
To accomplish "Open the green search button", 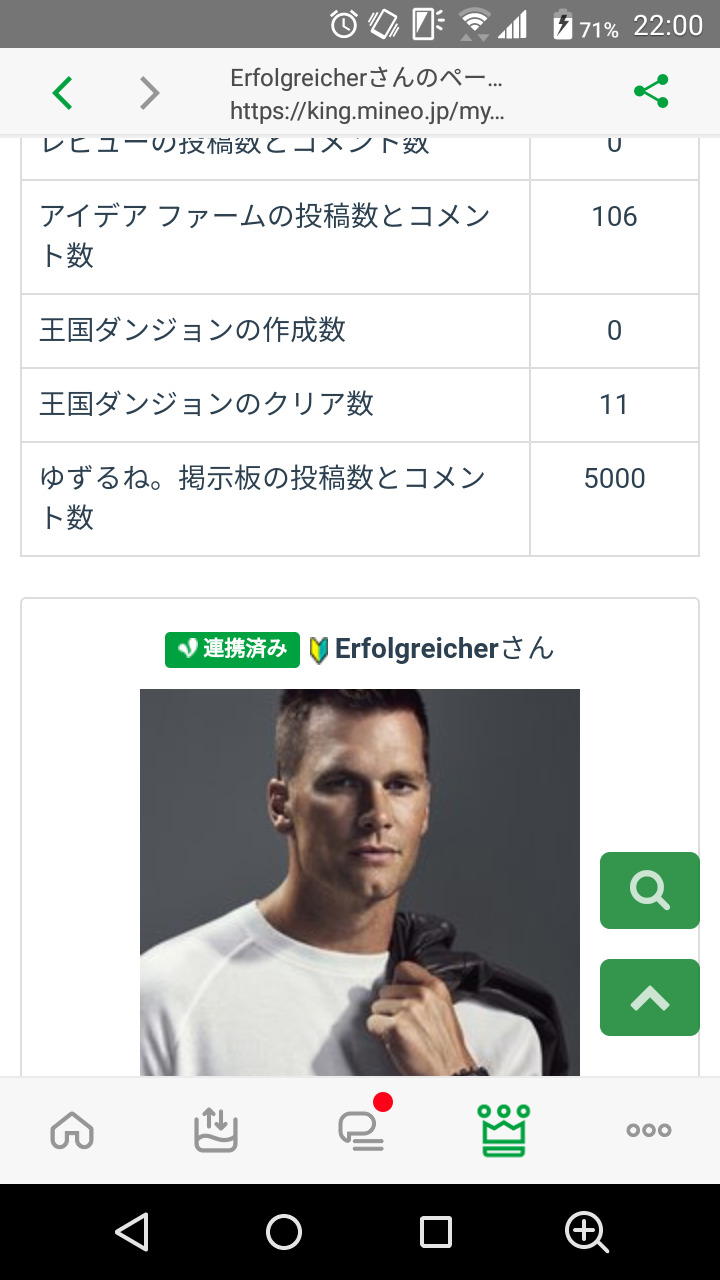I will pos(649,890).
